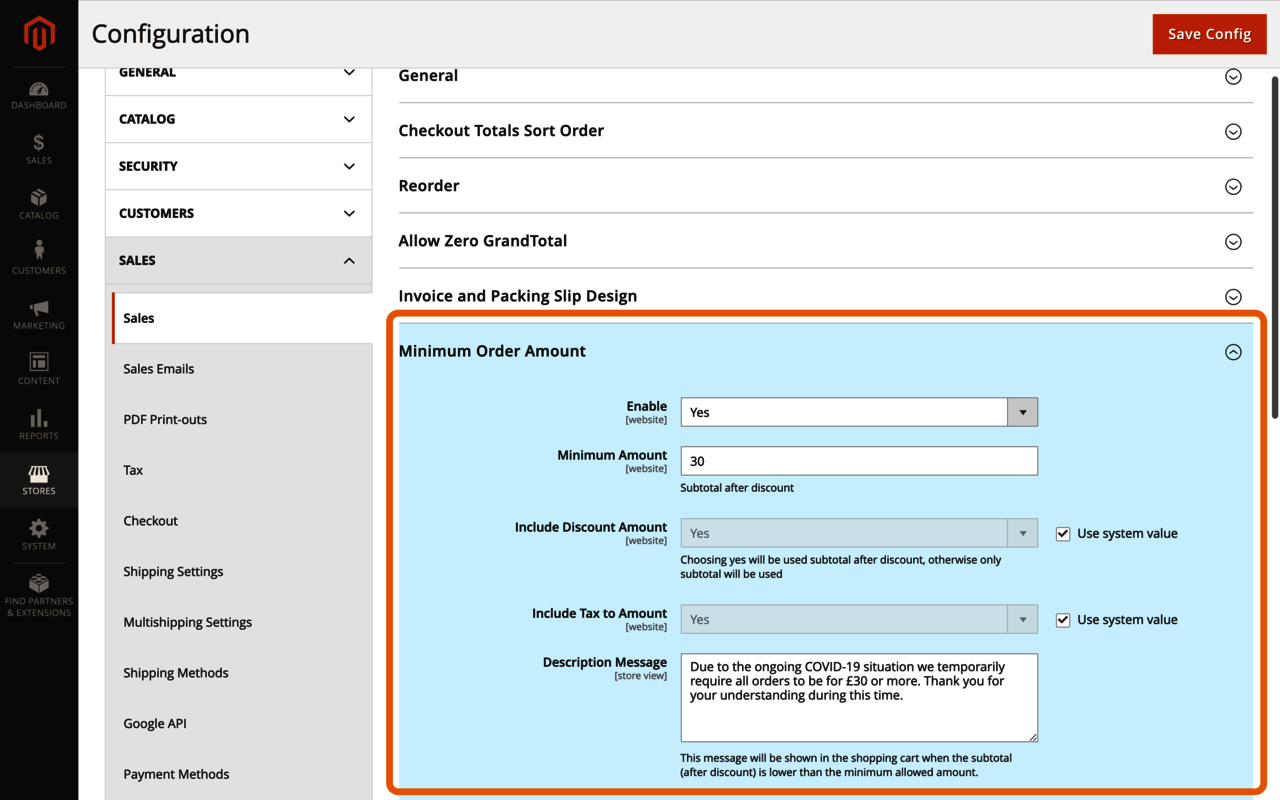Click the Magento logo icon
Screen dimensions: 1280x800
[x=39, y=34]
